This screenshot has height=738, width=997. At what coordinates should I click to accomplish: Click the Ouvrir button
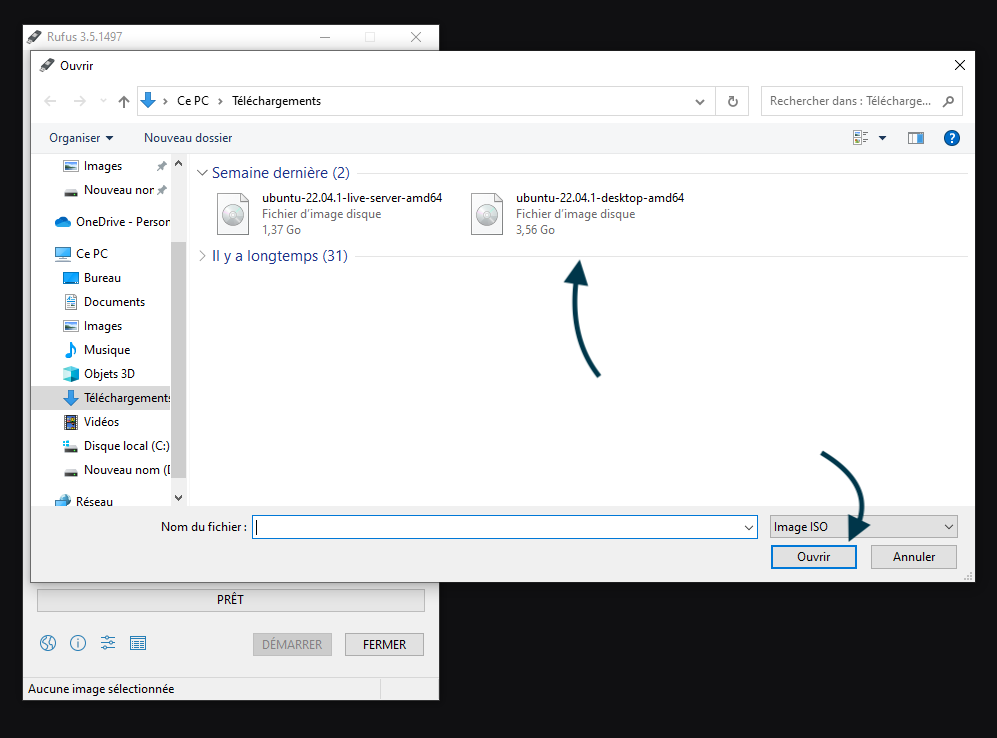point(813,557)
